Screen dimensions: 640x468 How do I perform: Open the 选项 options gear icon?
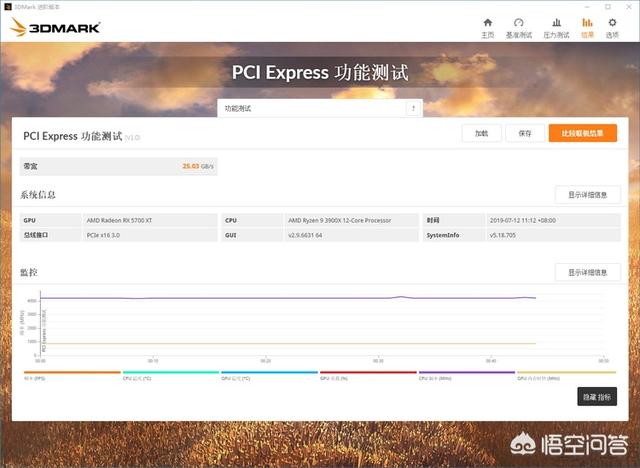coord(612,23)
